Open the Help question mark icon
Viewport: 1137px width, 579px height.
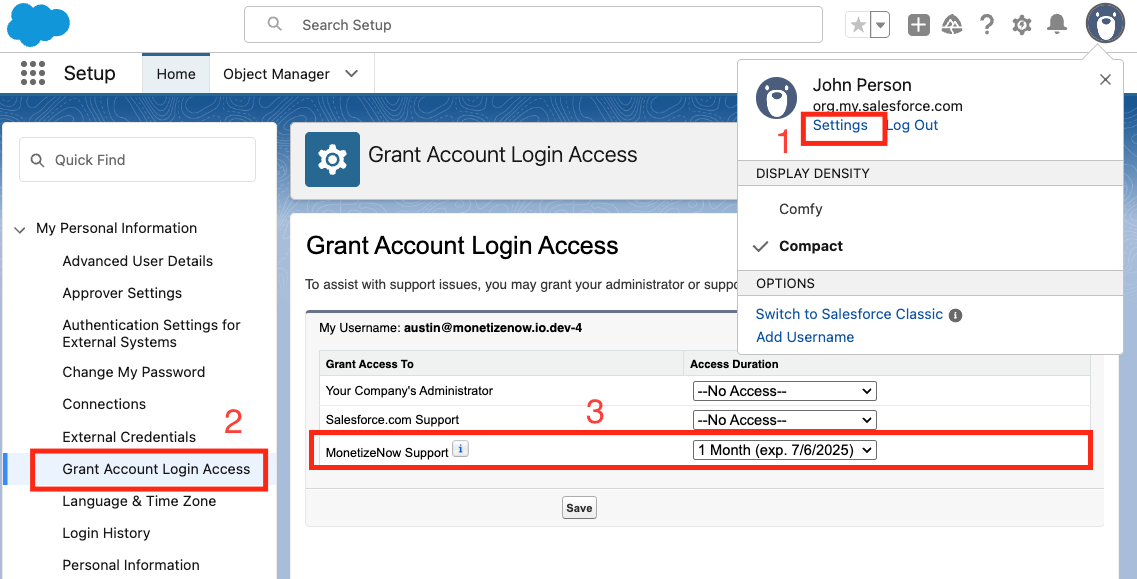pyautogui.click(x=986, y=25)
